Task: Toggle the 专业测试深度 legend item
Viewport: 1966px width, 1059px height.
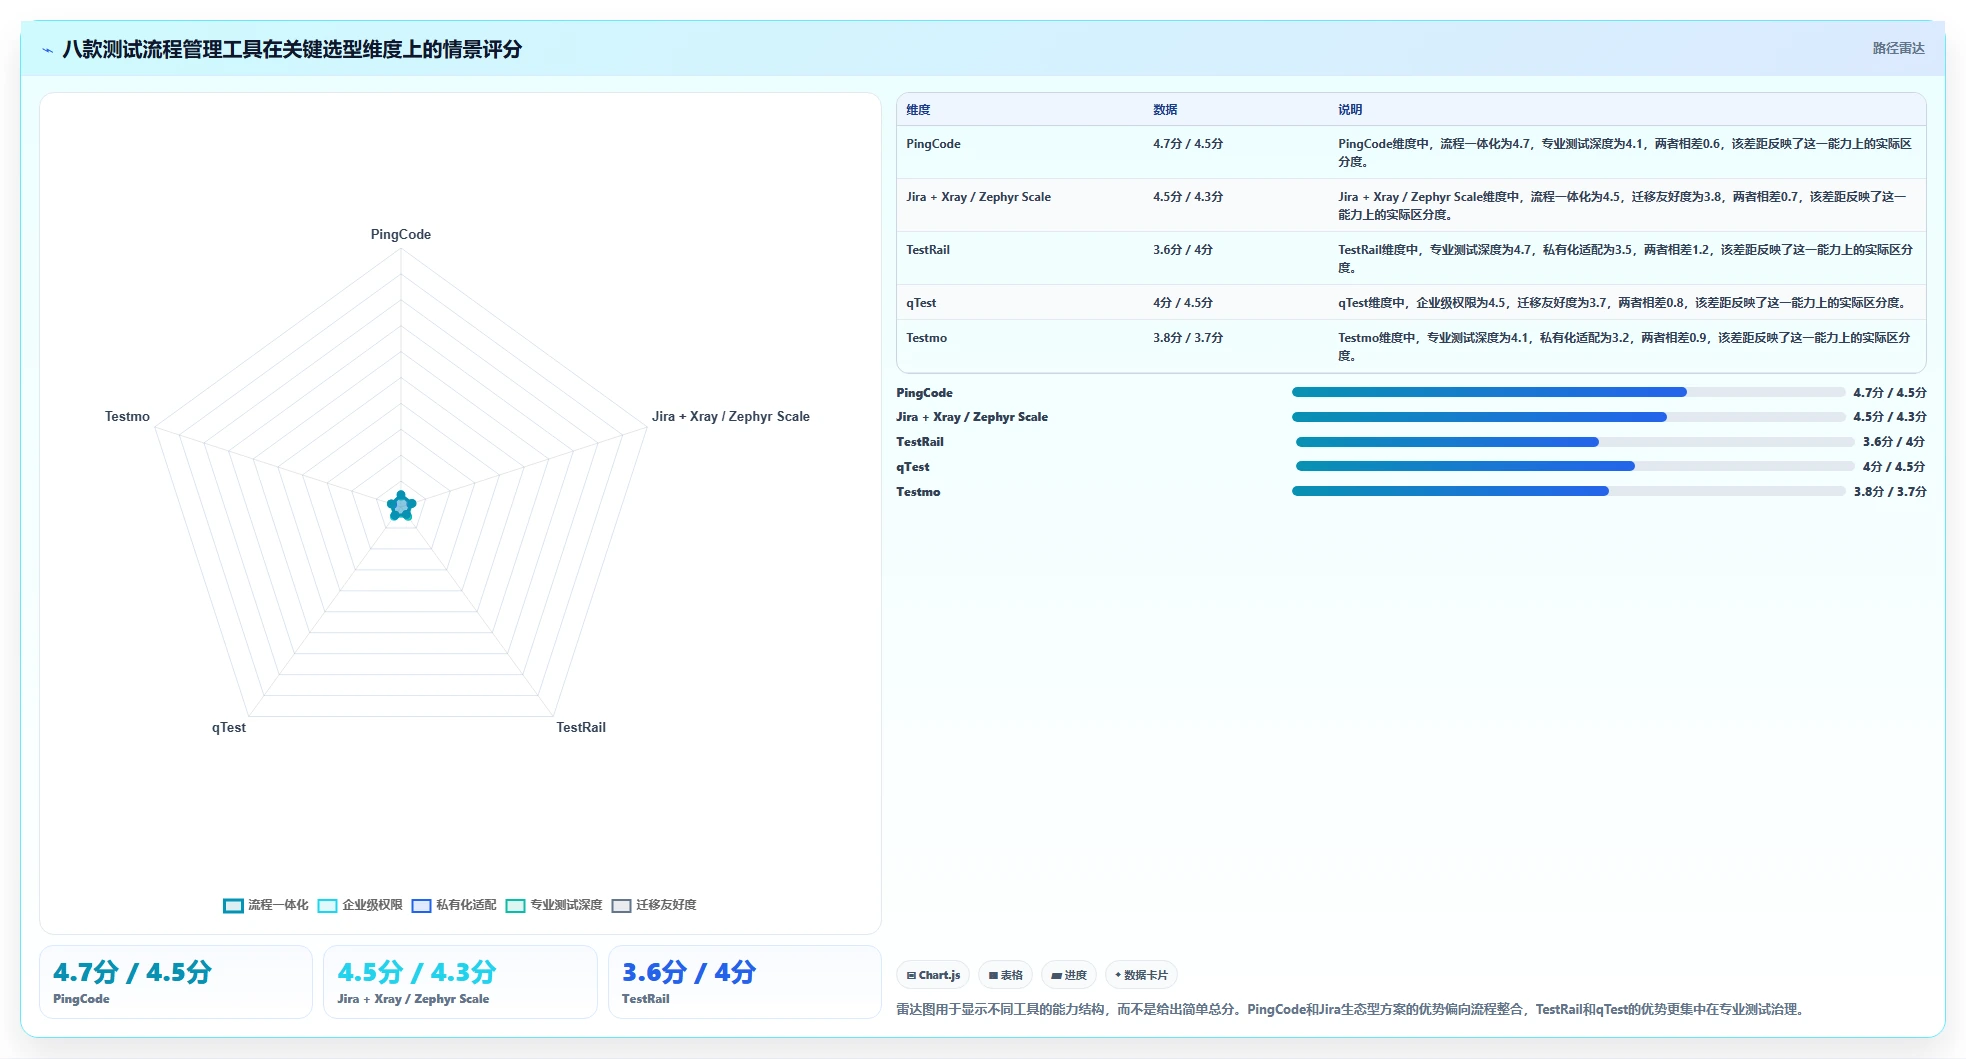Action: 554,905
